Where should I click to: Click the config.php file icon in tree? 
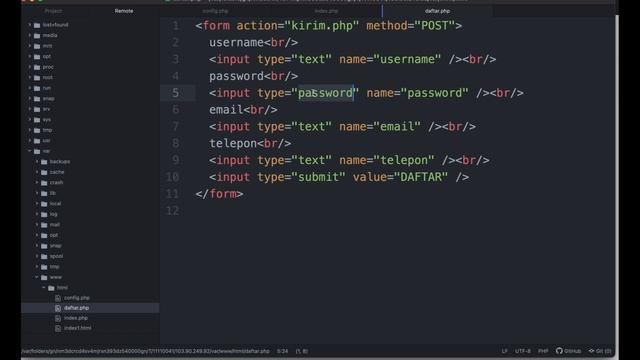click(58, 298)
